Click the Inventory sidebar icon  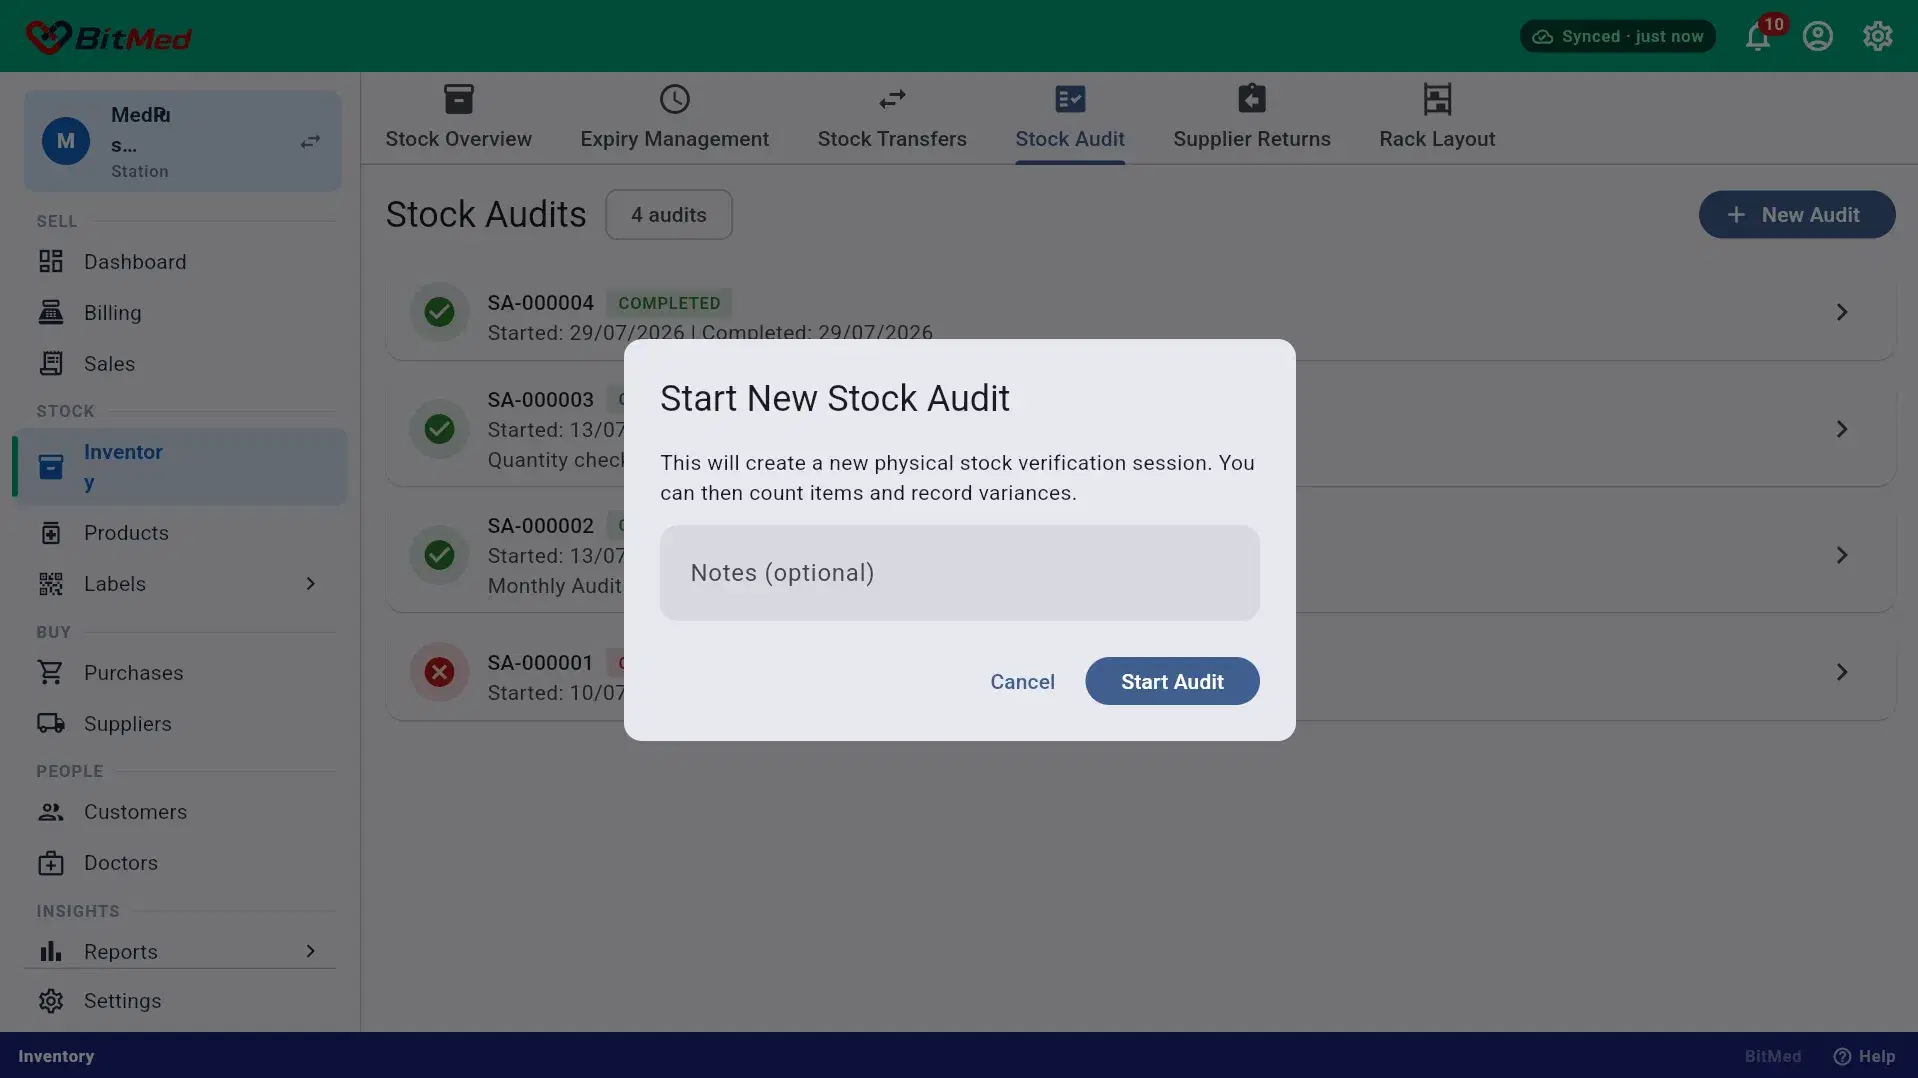tap(51, 467)
